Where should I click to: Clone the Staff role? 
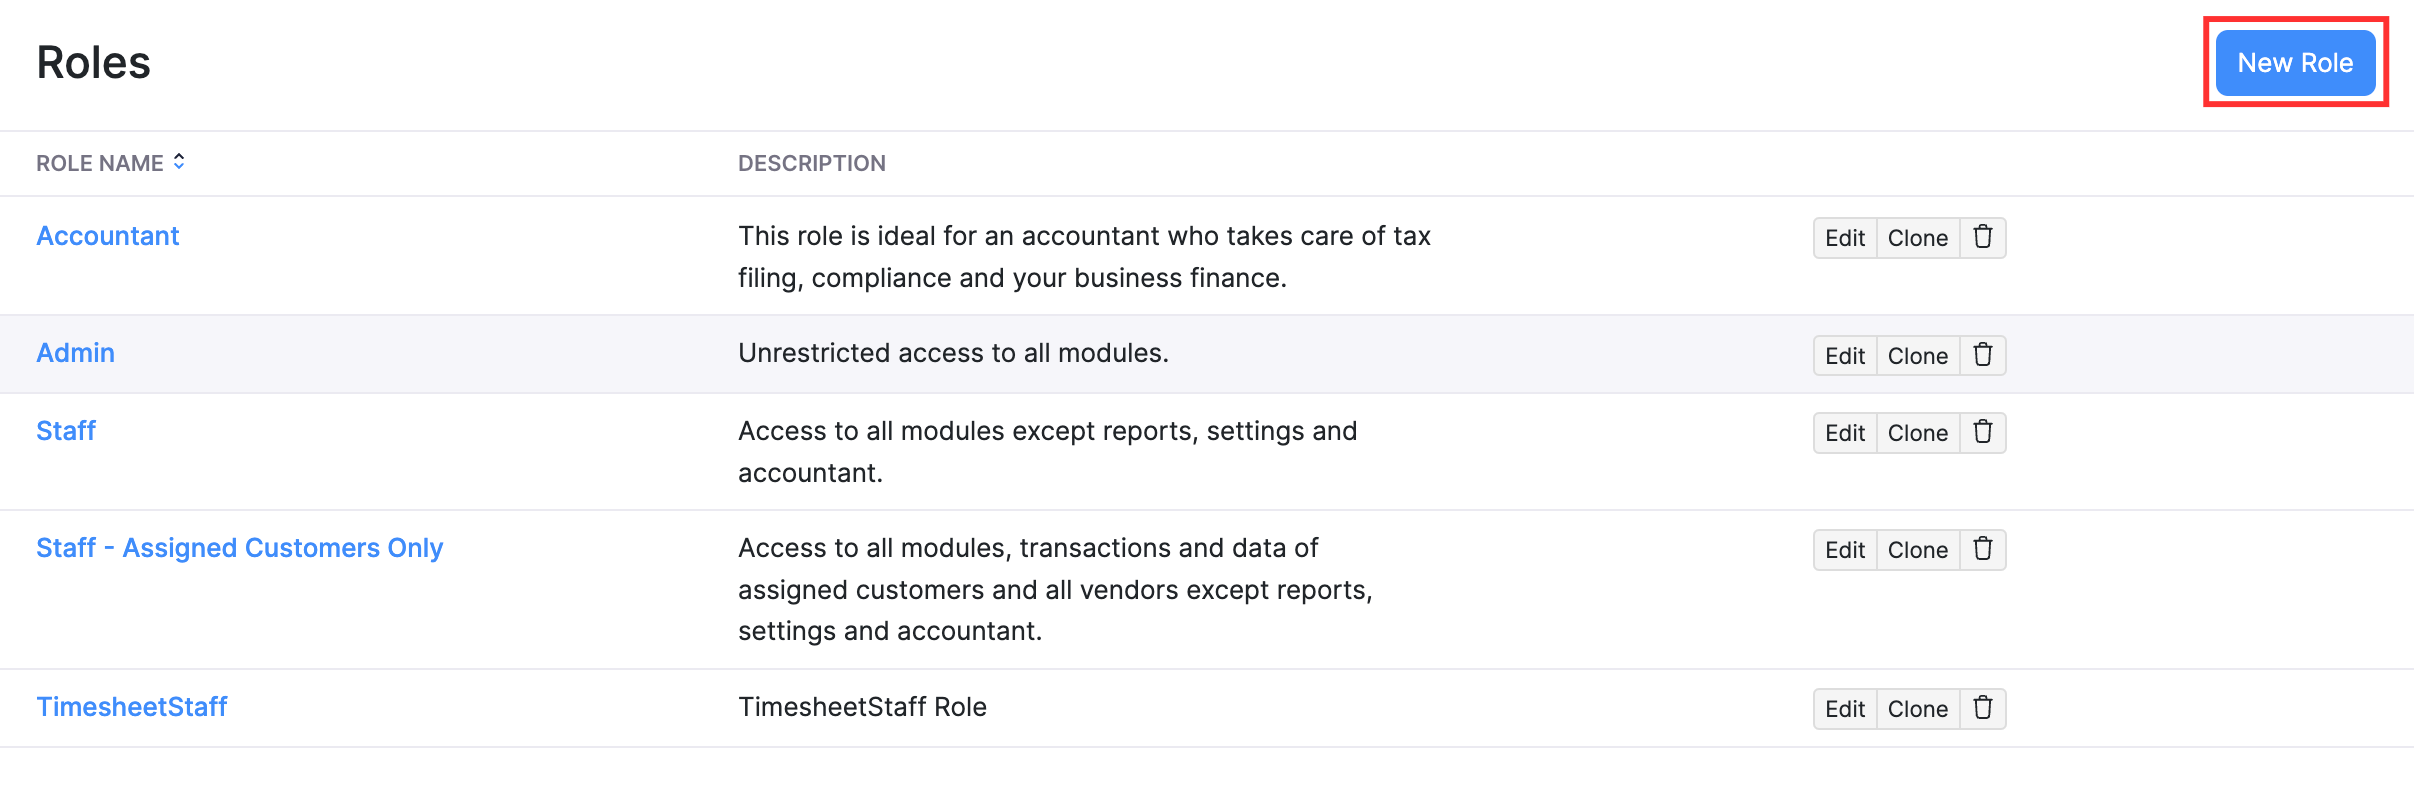tap(1917, 433)
